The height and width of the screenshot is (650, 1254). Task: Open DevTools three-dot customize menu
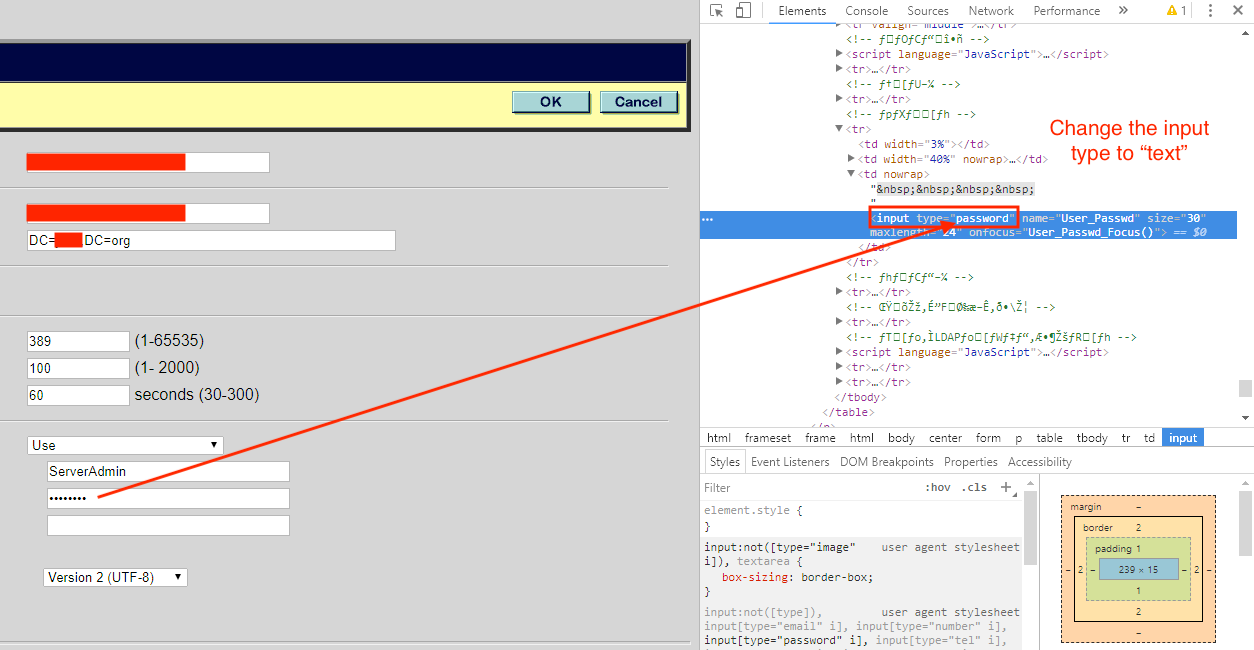[x=1212, y=11]
